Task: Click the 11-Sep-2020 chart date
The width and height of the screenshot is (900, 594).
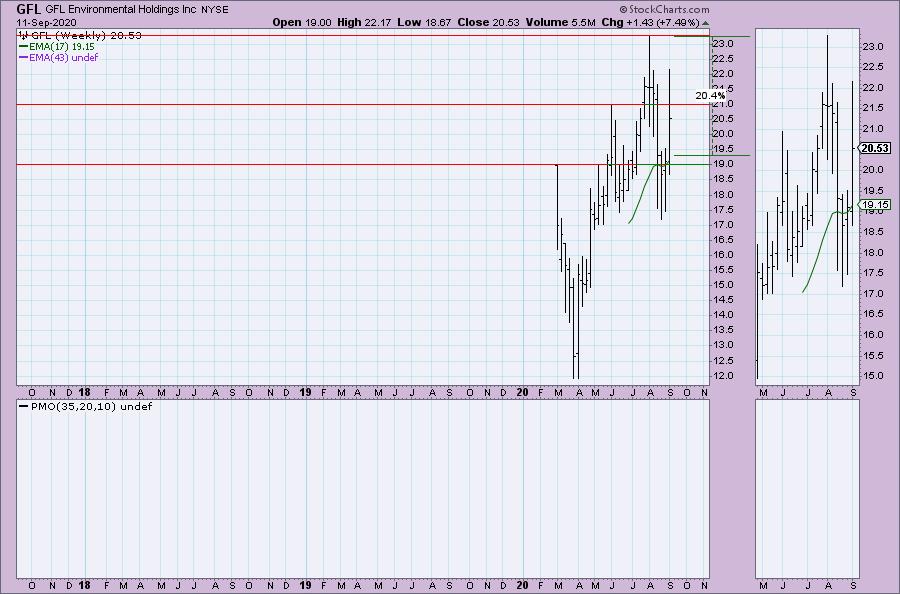Action: point(46,23)
